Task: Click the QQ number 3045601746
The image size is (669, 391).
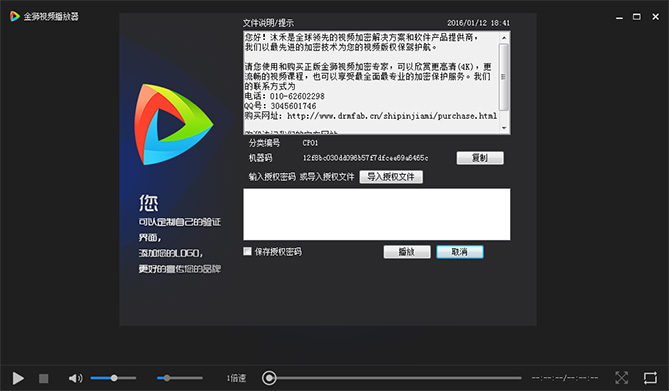Action: 293,106
